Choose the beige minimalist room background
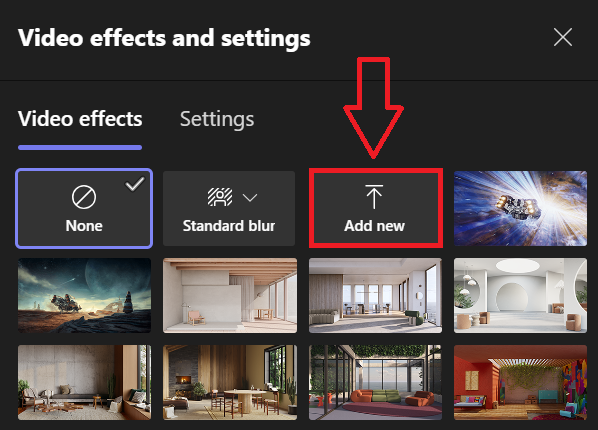The image size is (598, 430). coord(230,295)
